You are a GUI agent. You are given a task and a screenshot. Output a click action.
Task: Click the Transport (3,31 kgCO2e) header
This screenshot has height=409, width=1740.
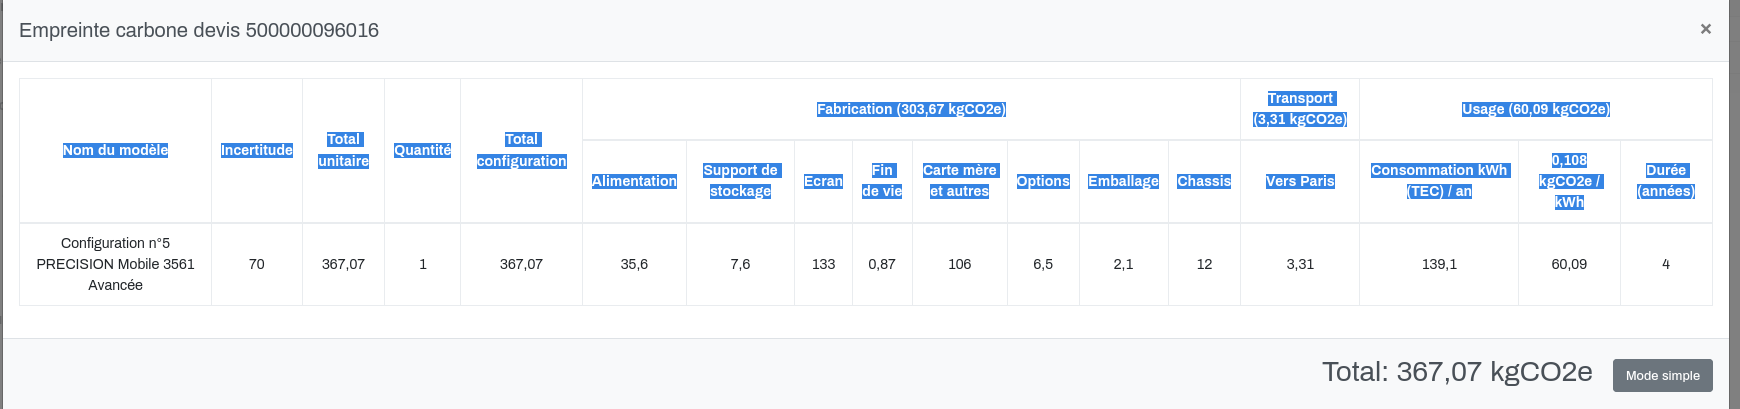pyautogui.click(x=1300, y=109)
